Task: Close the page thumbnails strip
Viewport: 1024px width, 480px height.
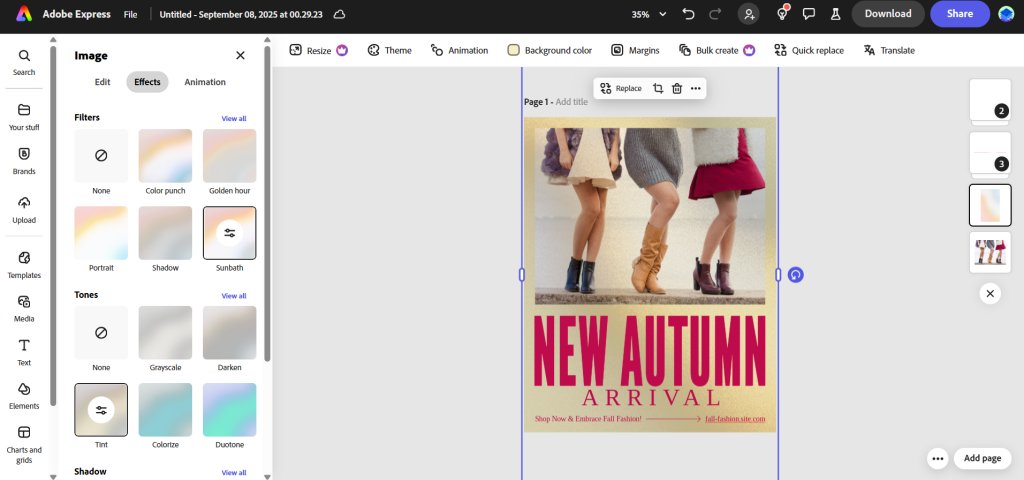Action: click(990, 293)
